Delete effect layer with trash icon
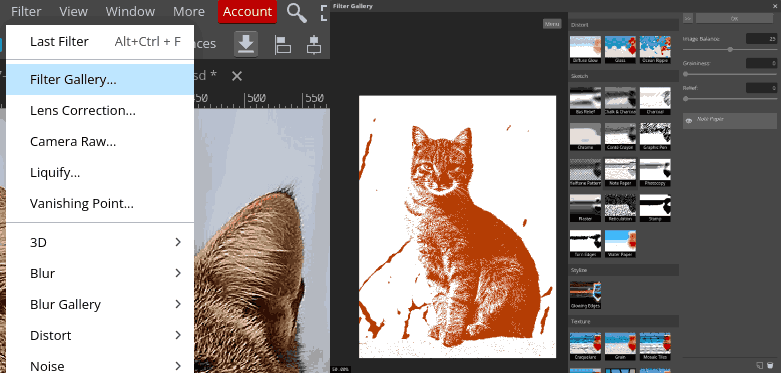 pos(771,365)
